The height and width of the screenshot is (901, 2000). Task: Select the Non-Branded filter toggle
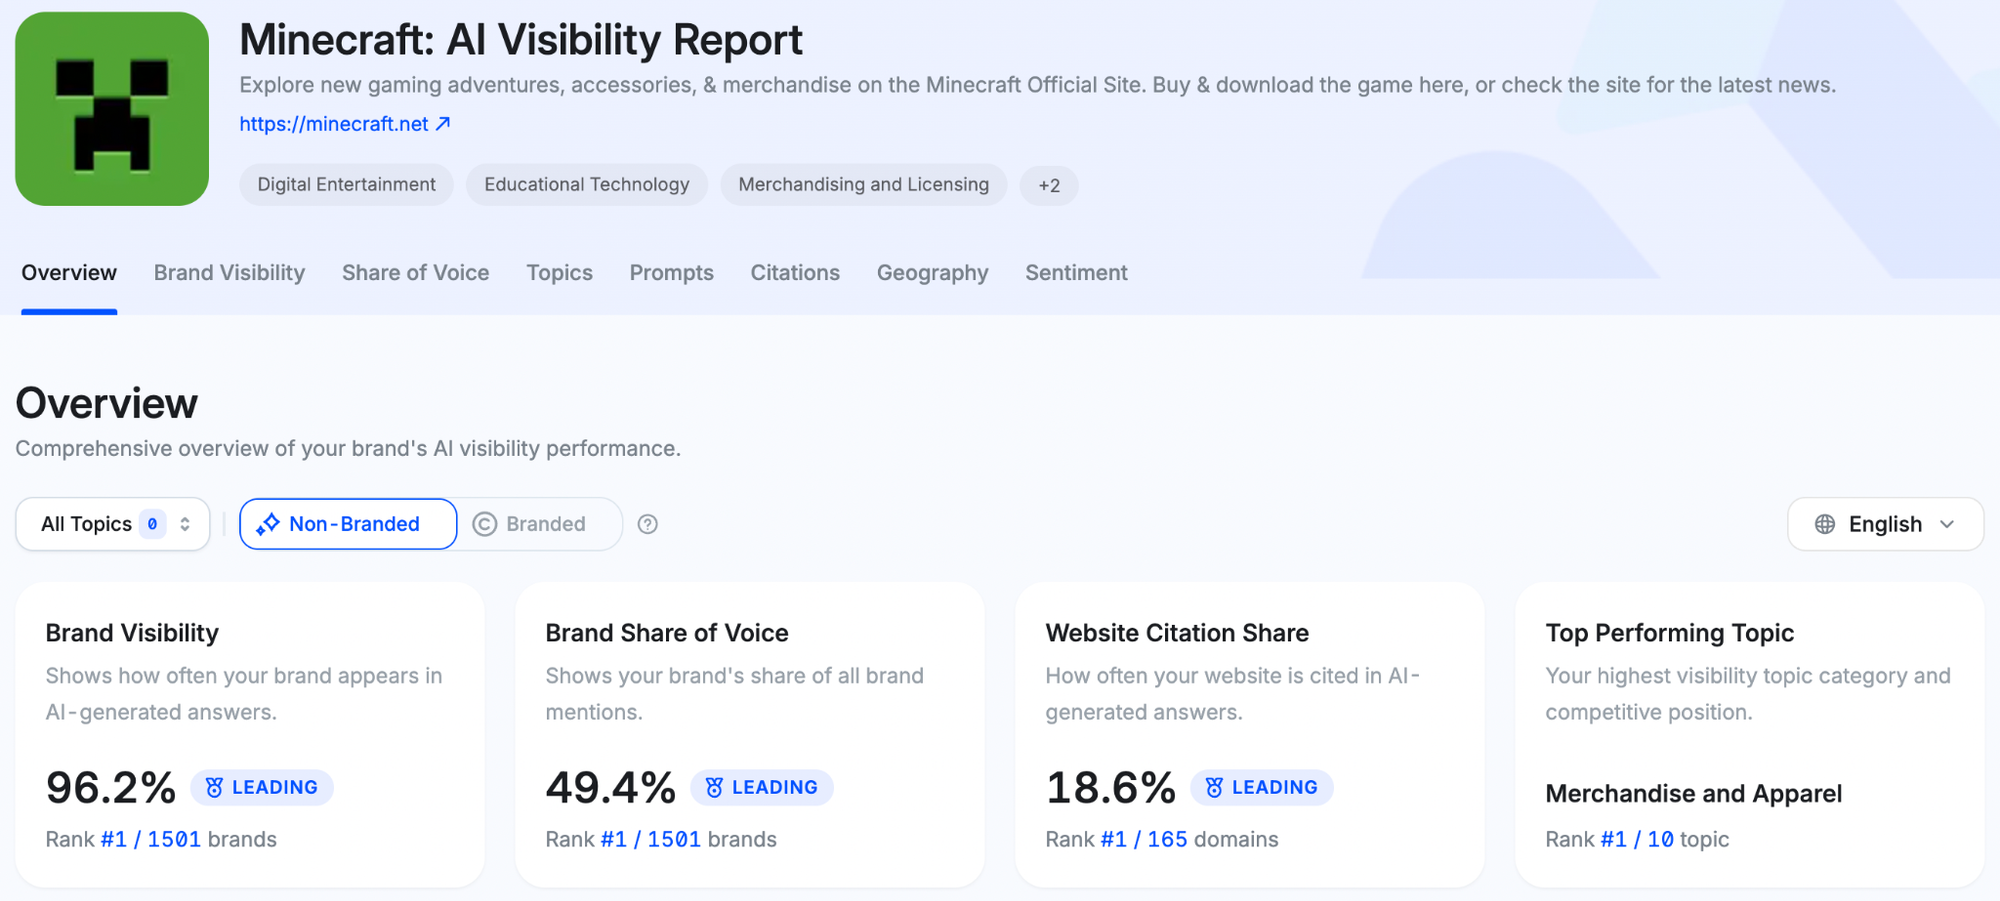(347, 523)
